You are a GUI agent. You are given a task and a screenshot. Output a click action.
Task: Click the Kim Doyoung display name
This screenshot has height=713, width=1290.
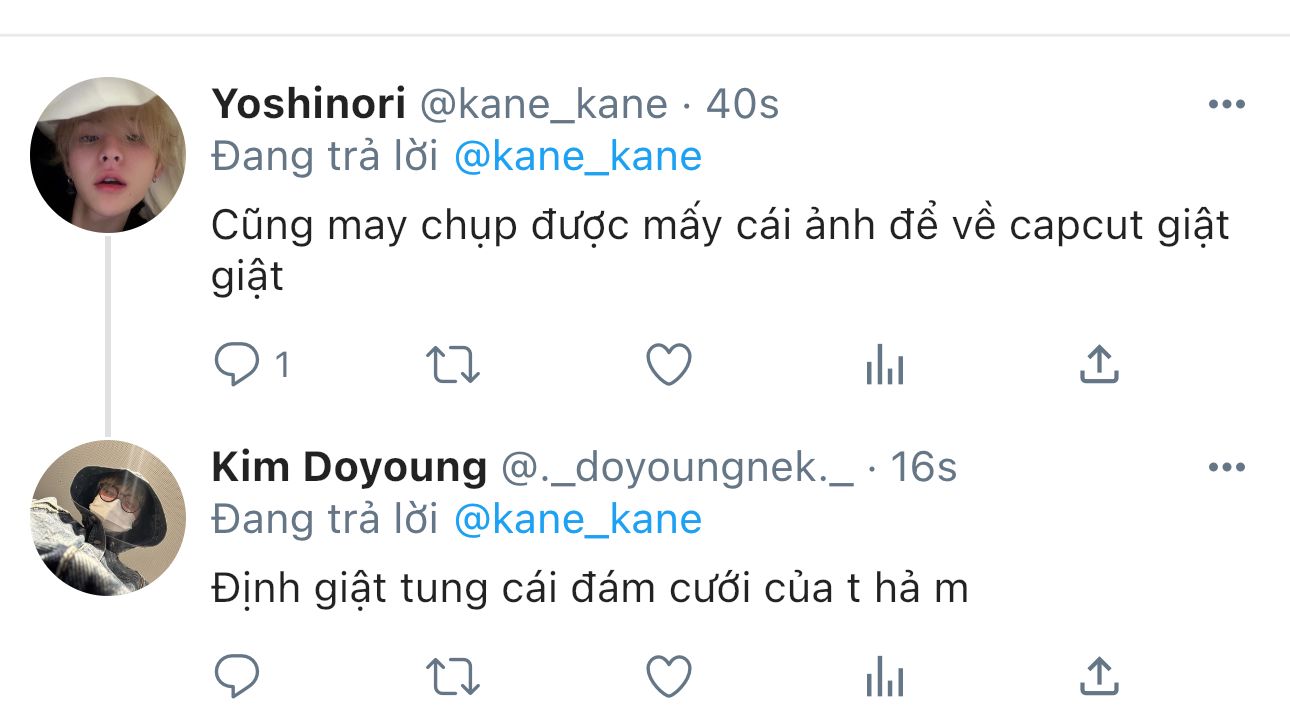click(349, 467)
